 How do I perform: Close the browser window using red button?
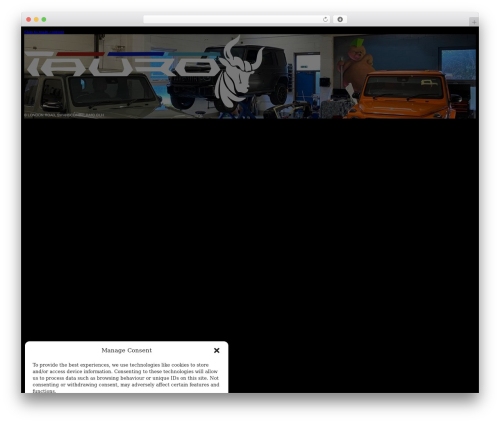(29, 19)
